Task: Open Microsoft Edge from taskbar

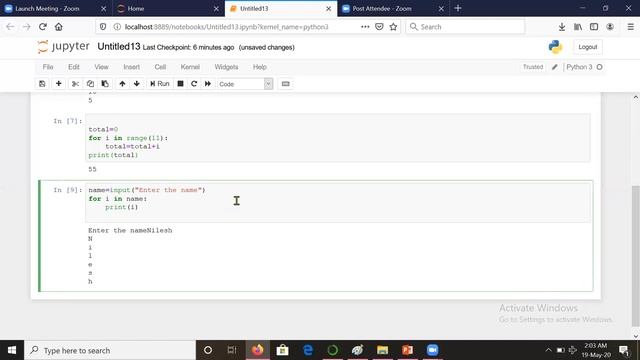Action: (308, 350)
